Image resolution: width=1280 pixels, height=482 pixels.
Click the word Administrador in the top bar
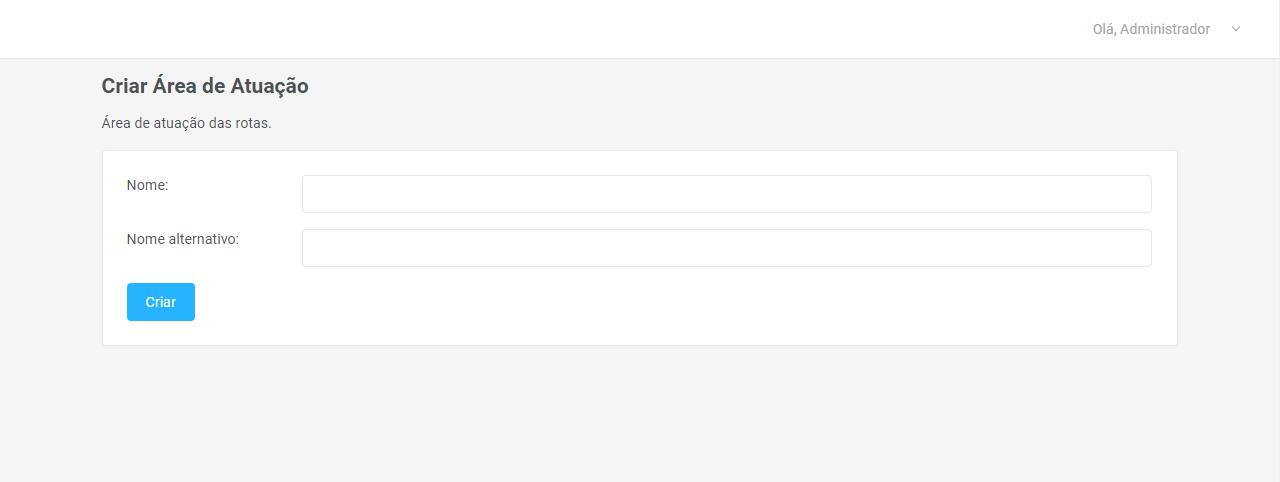click(1165, 29)
